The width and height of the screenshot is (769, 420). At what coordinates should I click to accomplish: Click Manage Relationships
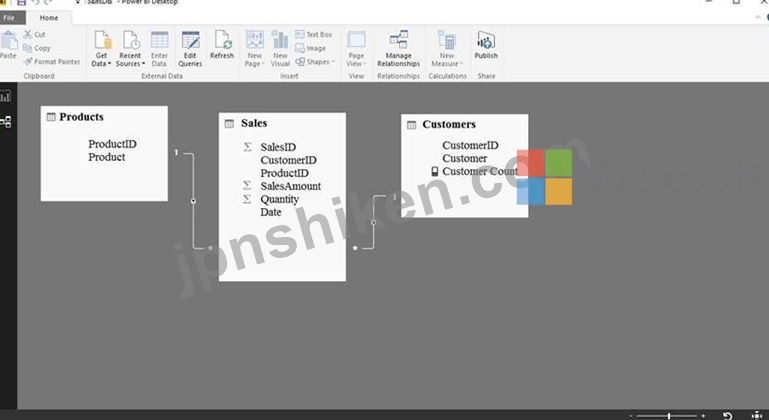pos(399,49)
